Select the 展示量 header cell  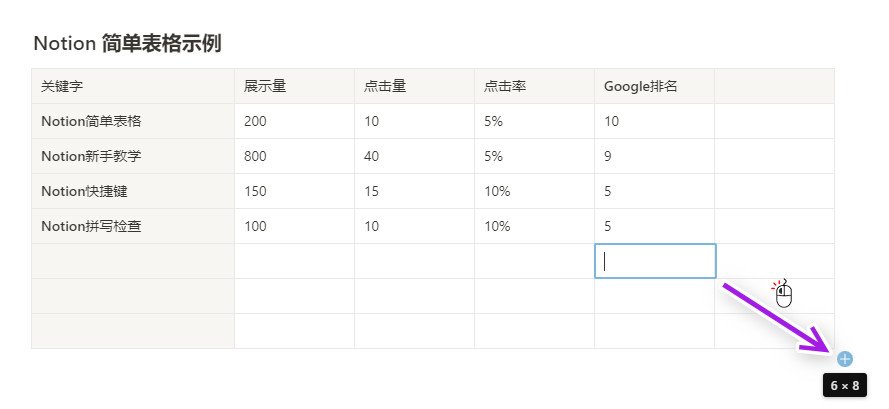tap(295, 86)
